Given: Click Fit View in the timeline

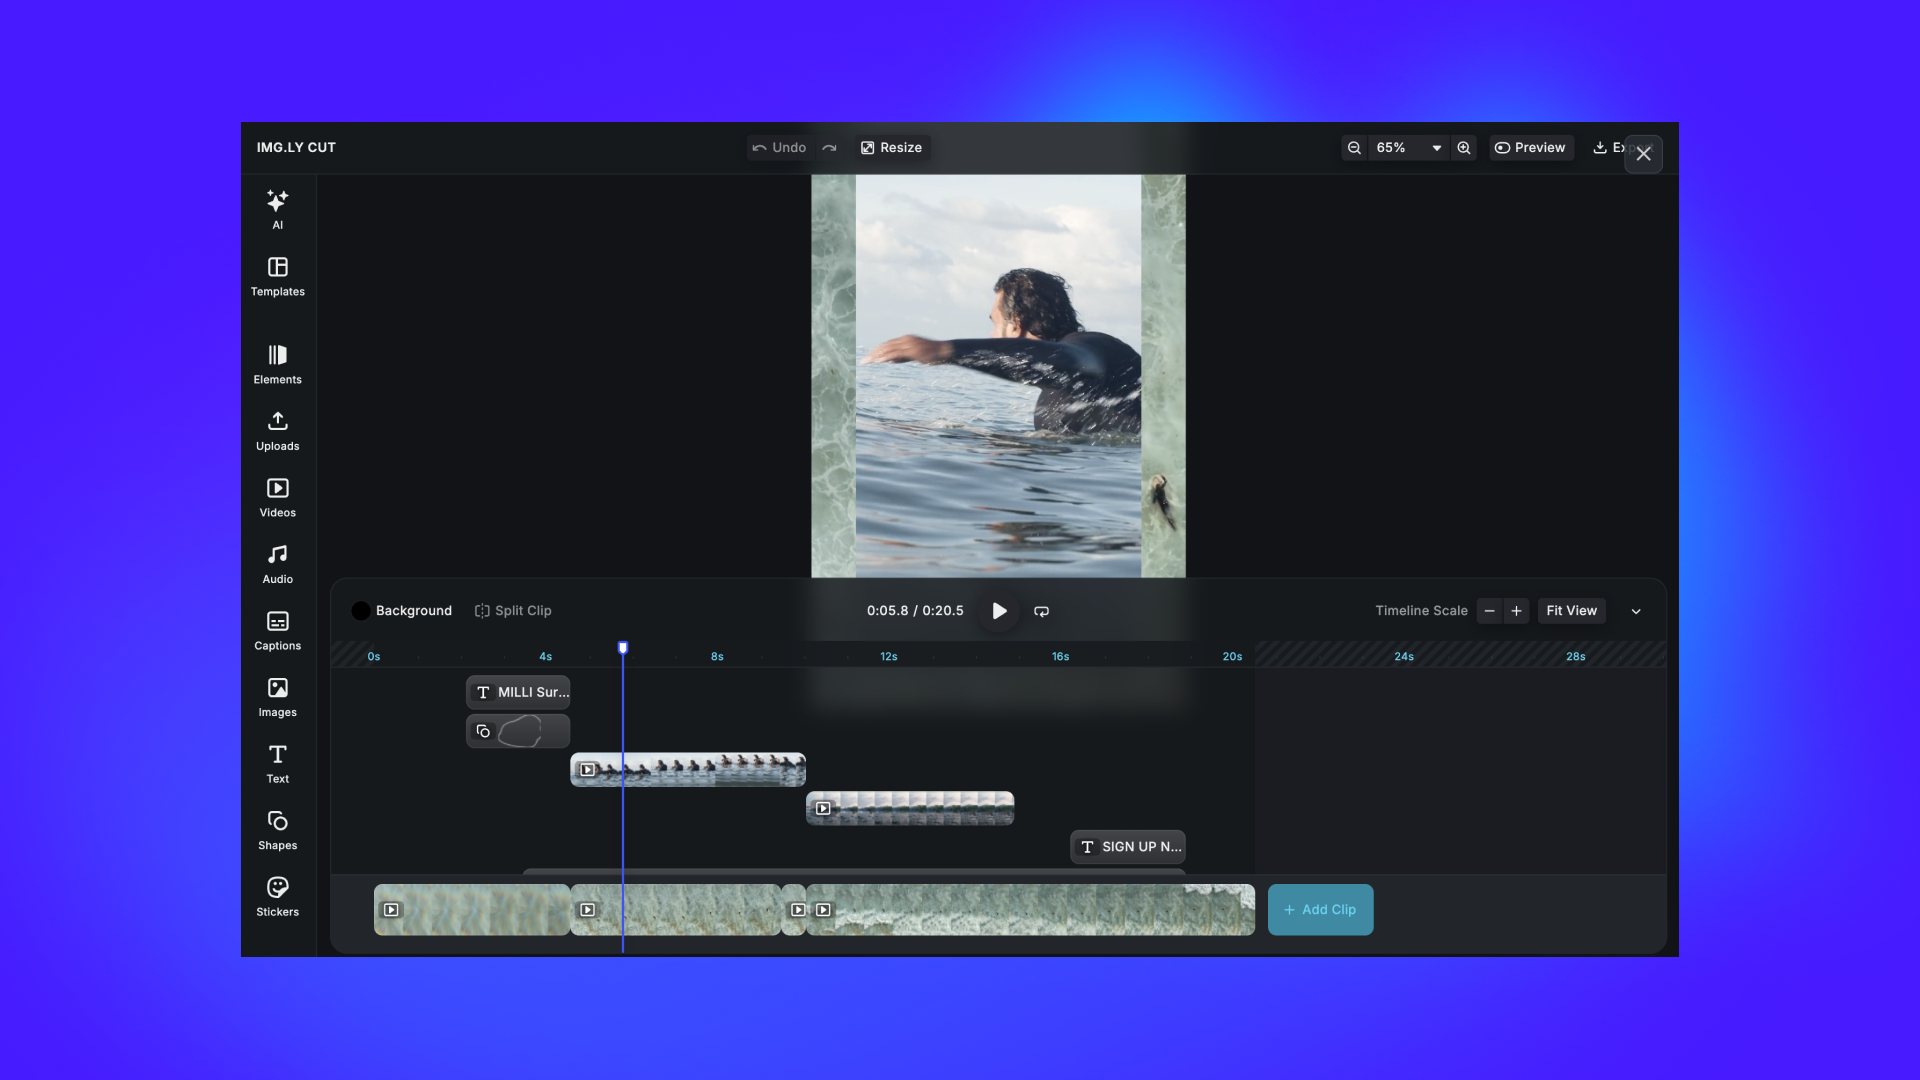Looking at the screenshot, I should (1571, 610).
